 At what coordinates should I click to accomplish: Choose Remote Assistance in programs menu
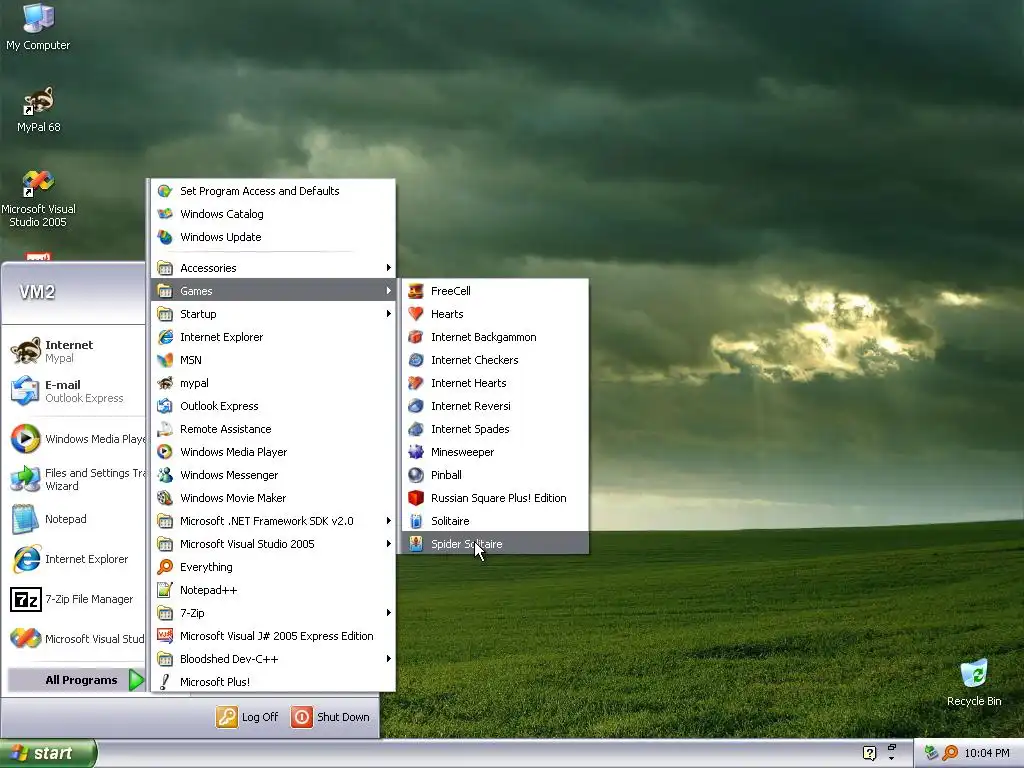(273, 429)
